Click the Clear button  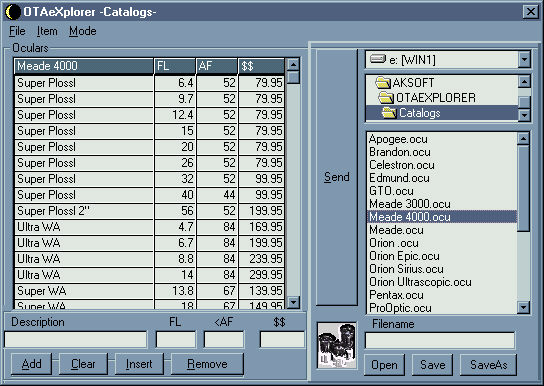pos(83,364)
